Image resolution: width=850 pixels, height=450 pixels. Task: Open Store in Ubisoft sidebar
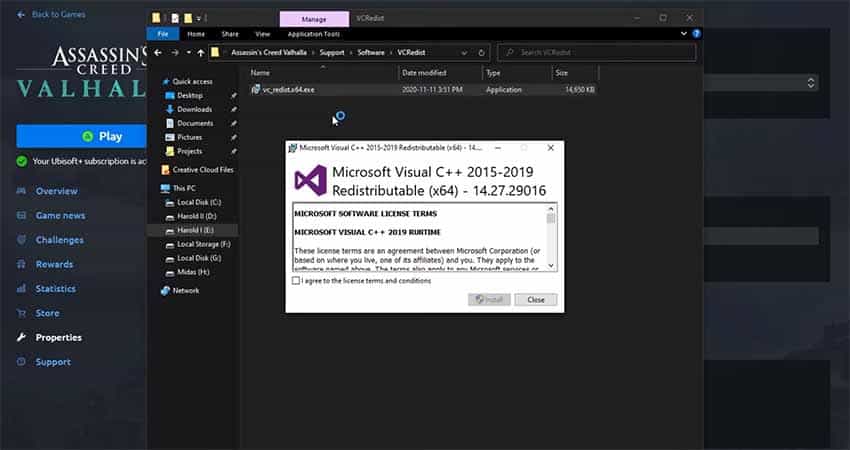[48, 313]
